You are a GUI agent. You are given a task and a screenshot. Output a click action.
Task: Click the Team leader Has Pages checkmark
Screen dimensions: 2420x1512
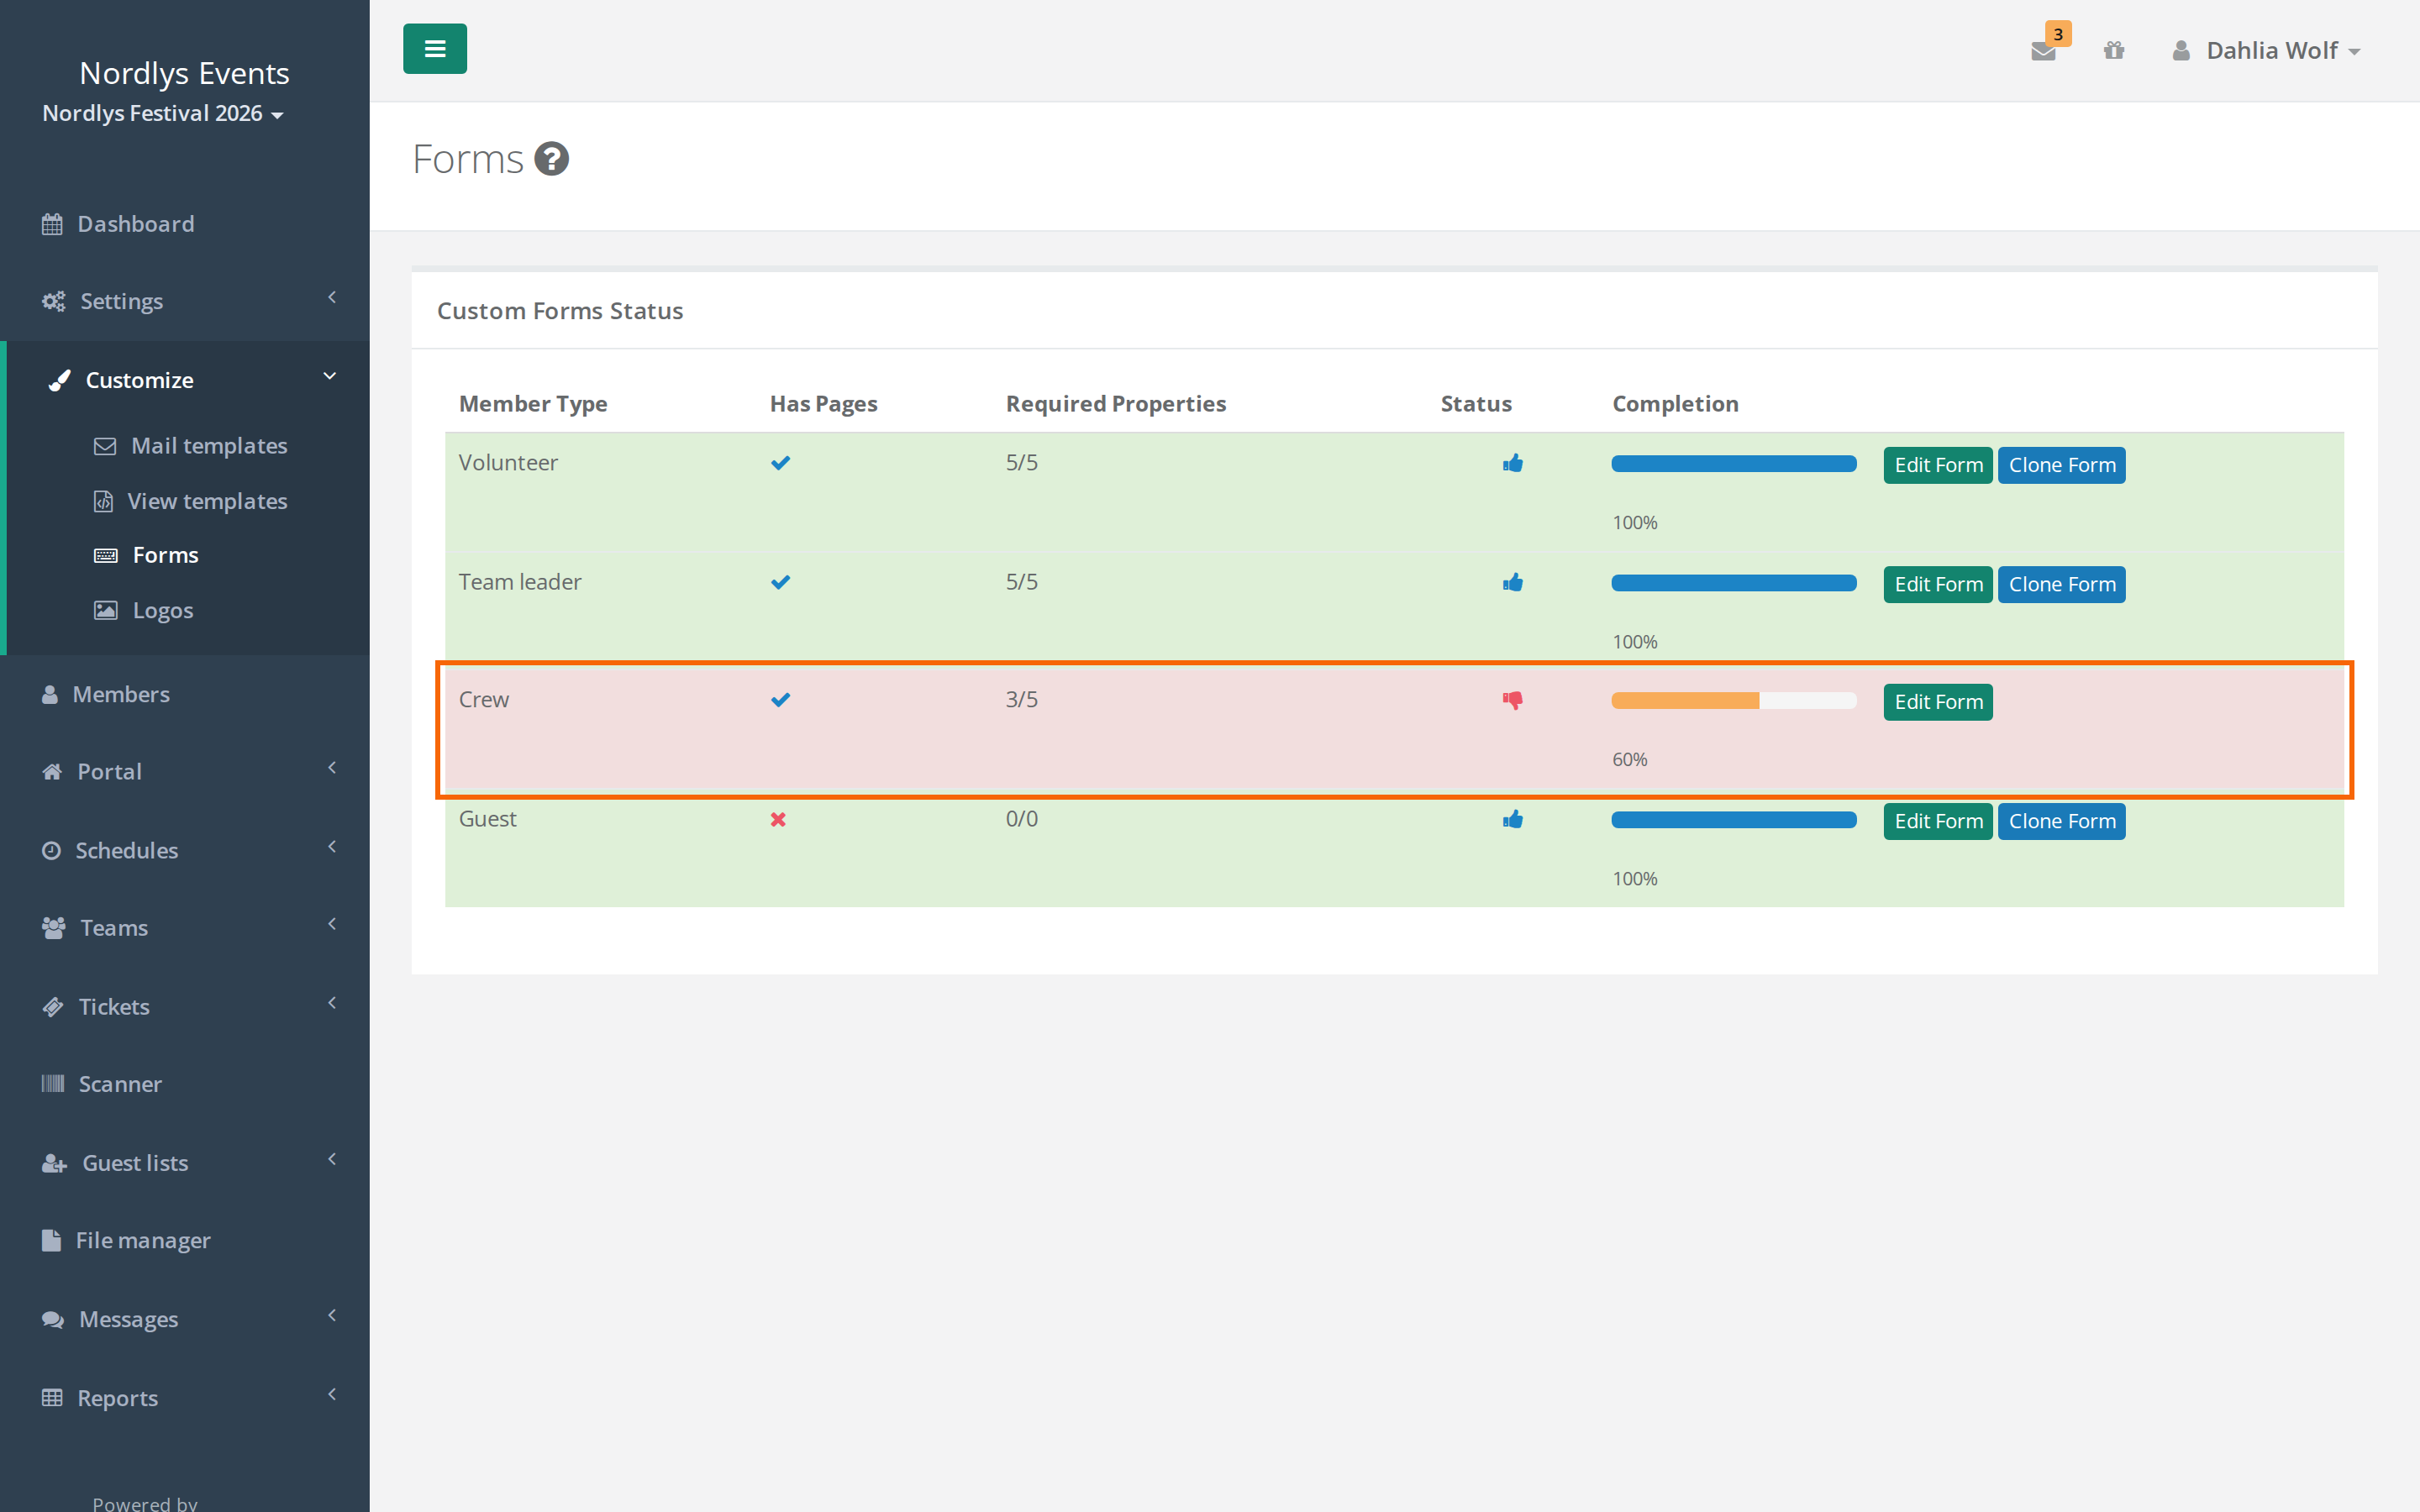pyautogui.click(x=780, y=582)
